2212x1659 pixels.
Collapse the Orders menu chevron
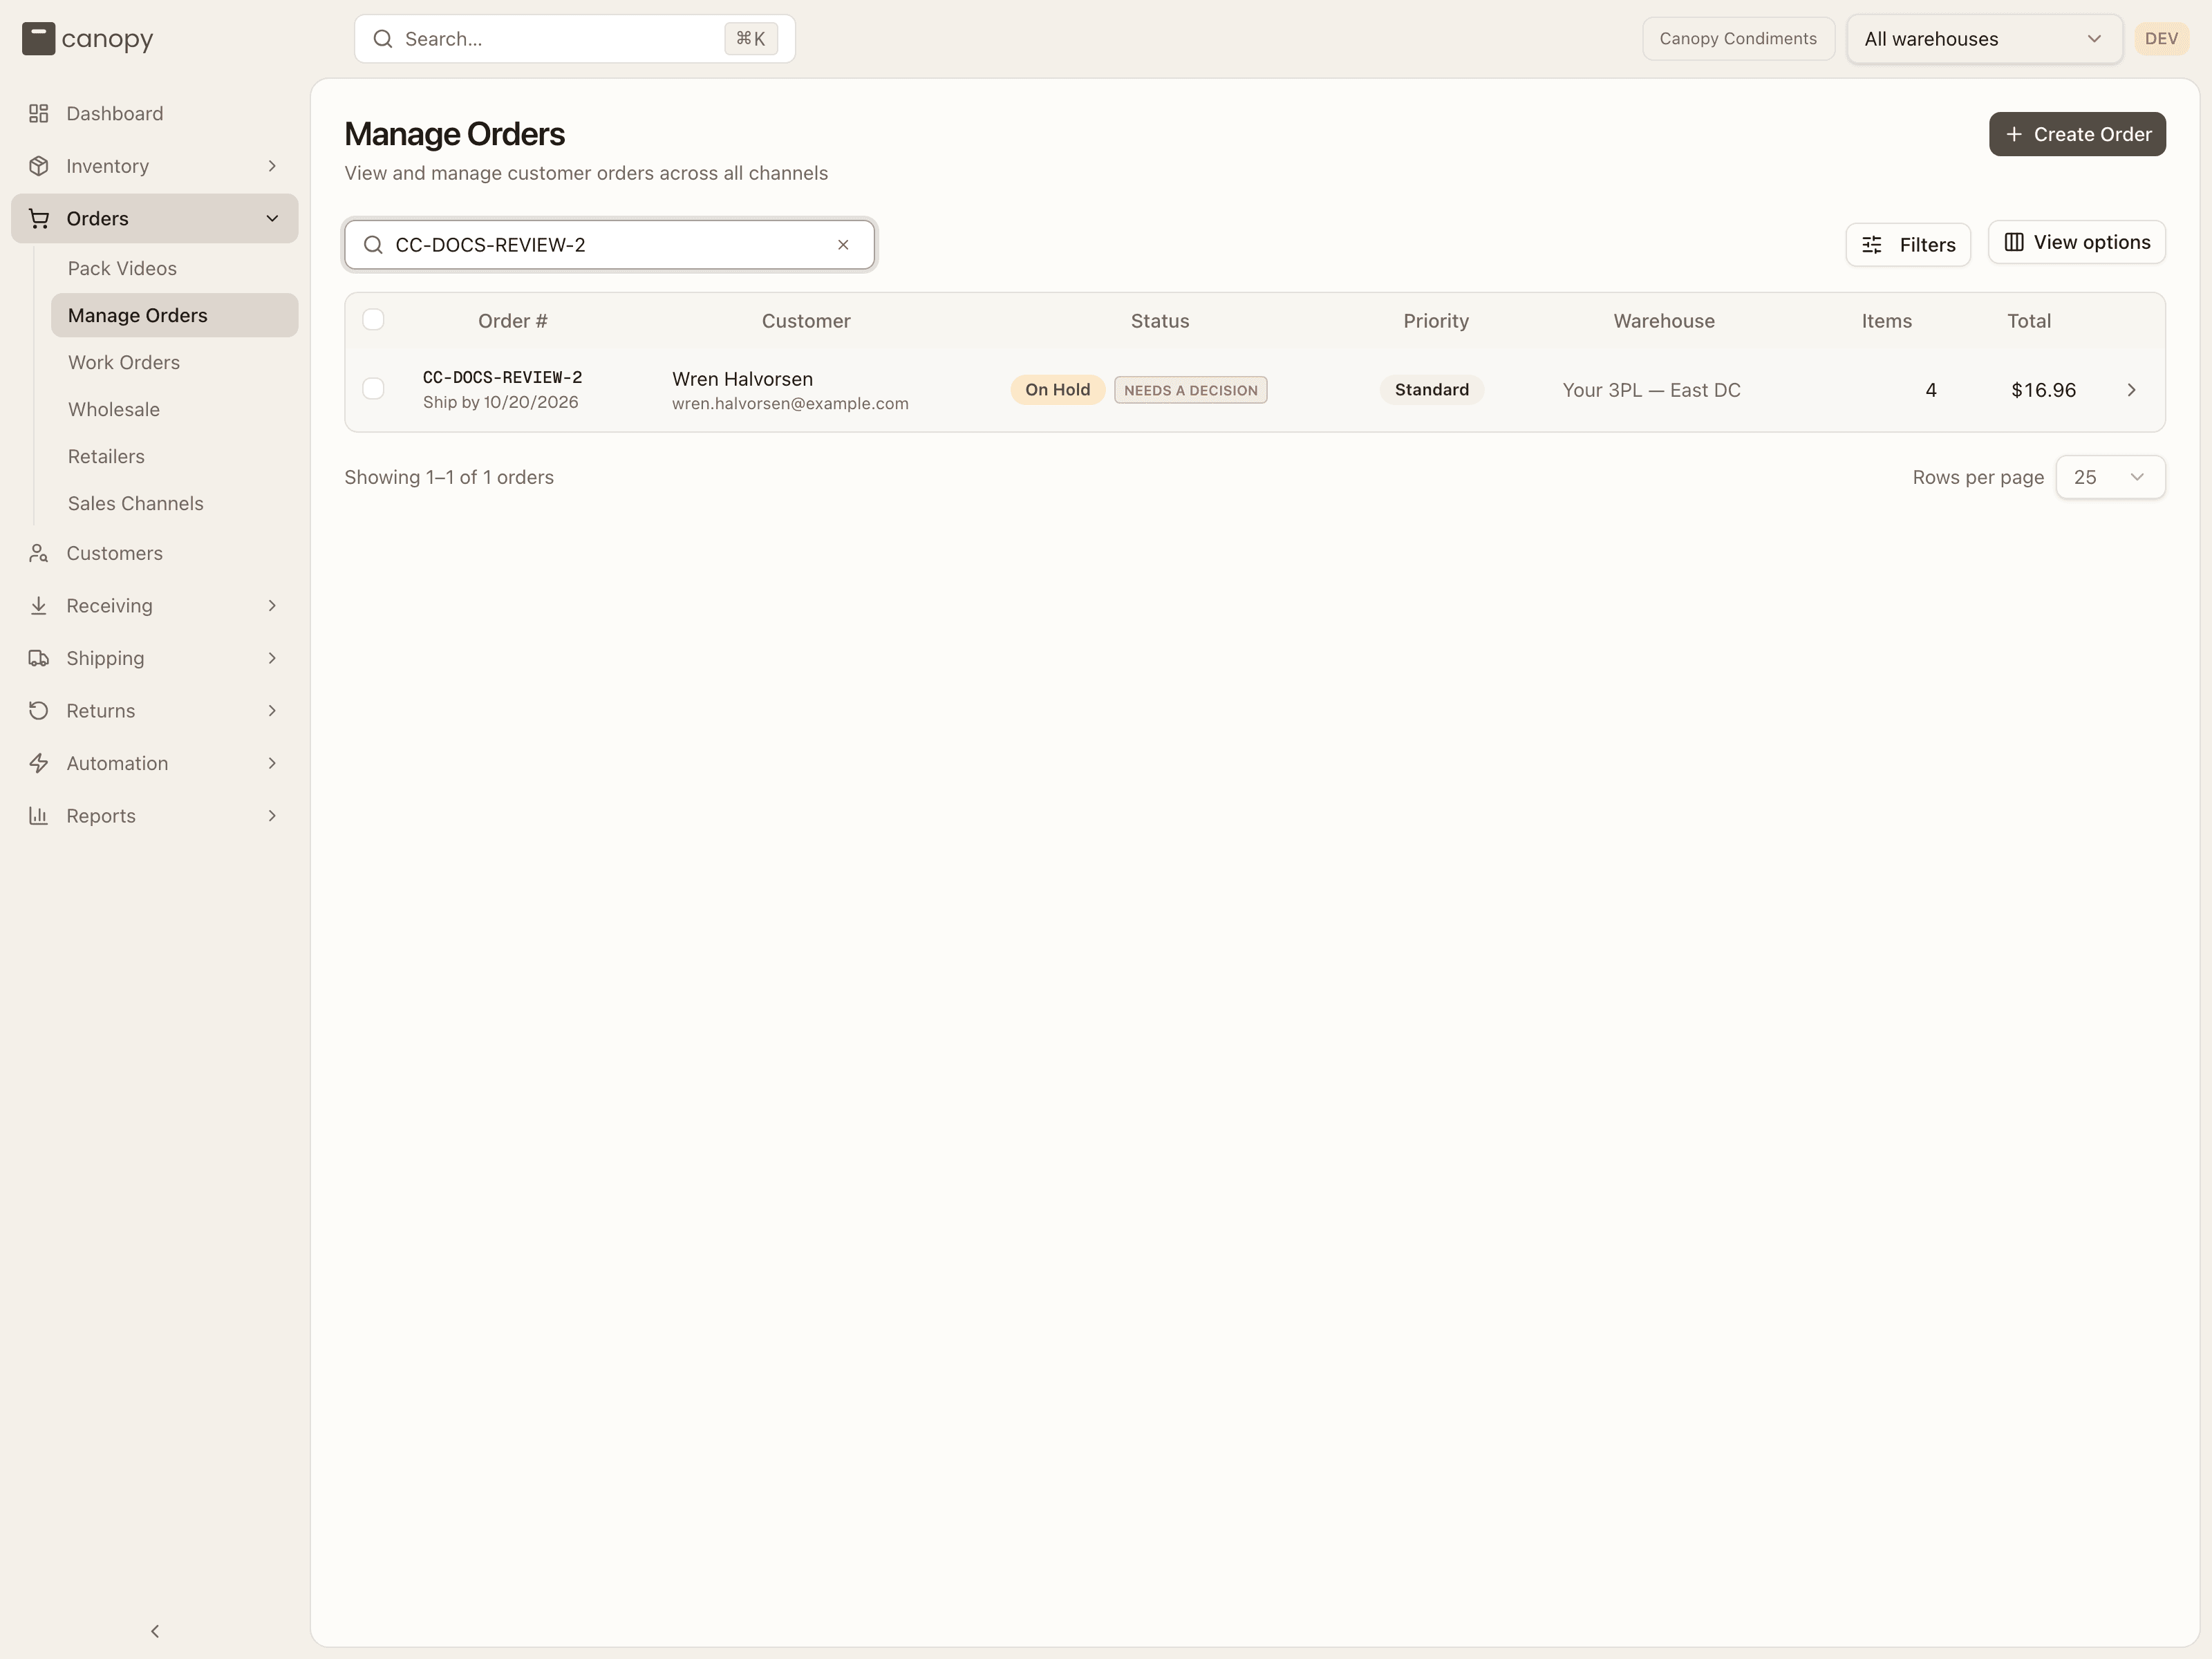point(272,219)
